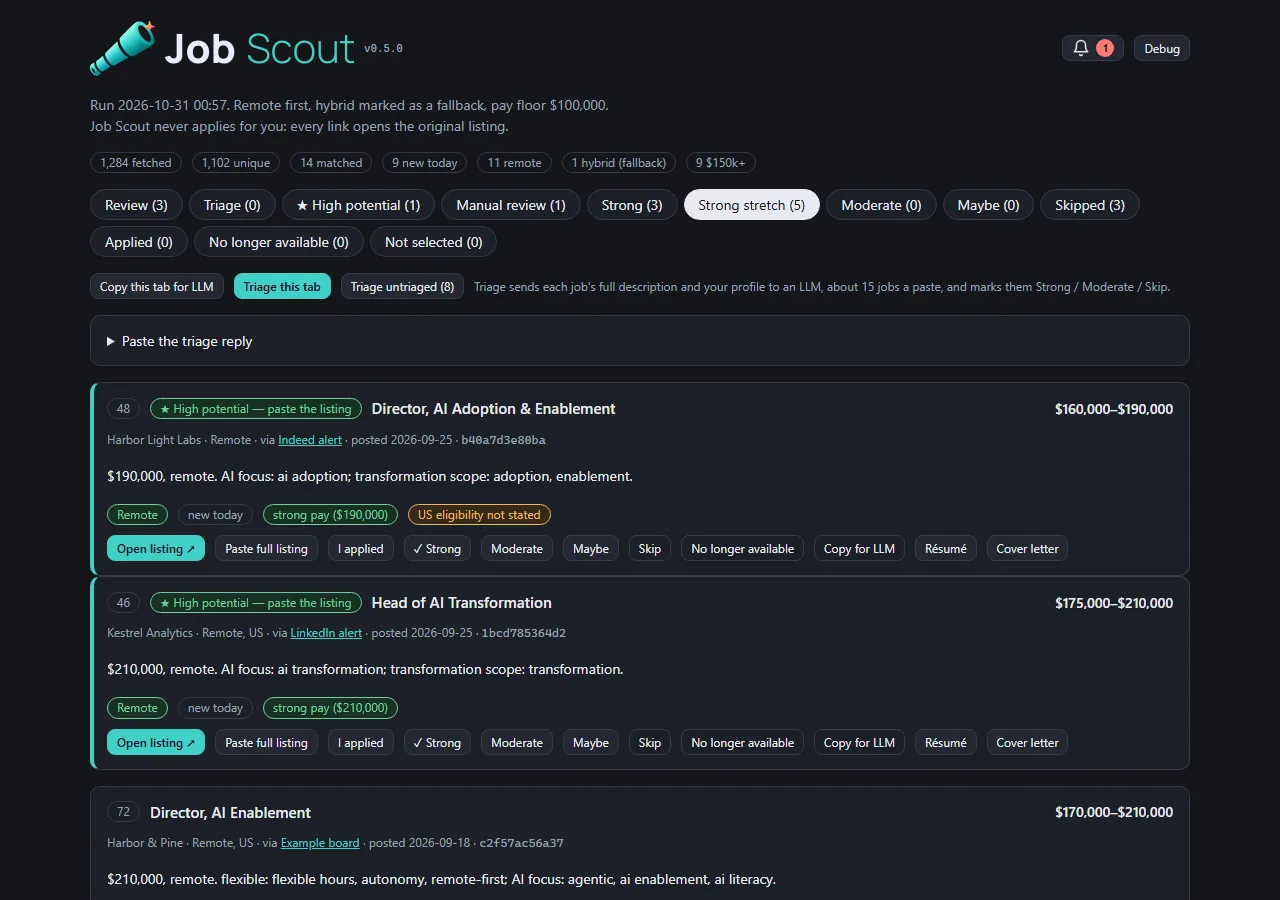Click the Triage this tab button

click(282, 287)
